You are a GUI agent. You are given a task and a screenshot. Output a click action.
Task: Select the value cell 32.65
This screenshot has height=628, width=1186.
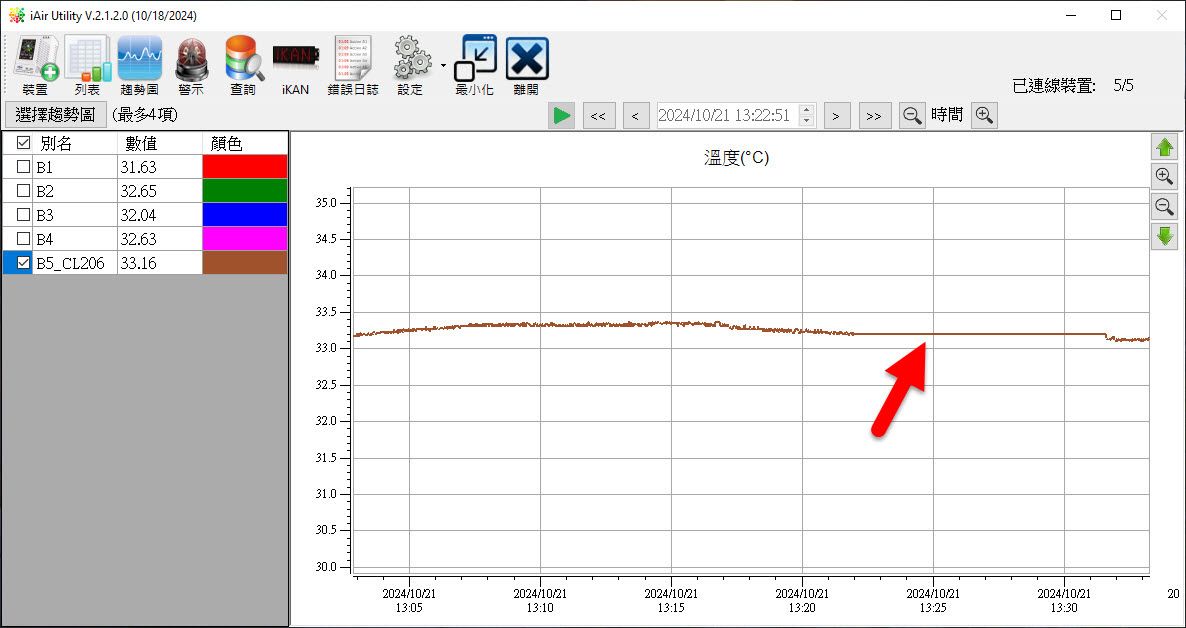point(160,191)
